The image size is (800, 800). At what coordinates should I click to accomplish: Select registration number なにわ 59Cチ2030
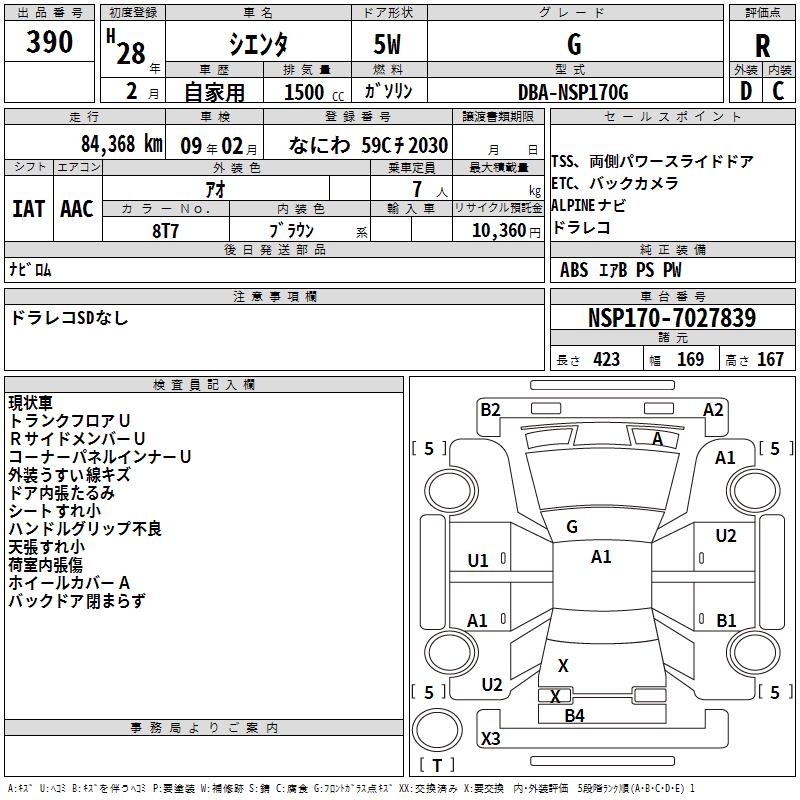368,145
